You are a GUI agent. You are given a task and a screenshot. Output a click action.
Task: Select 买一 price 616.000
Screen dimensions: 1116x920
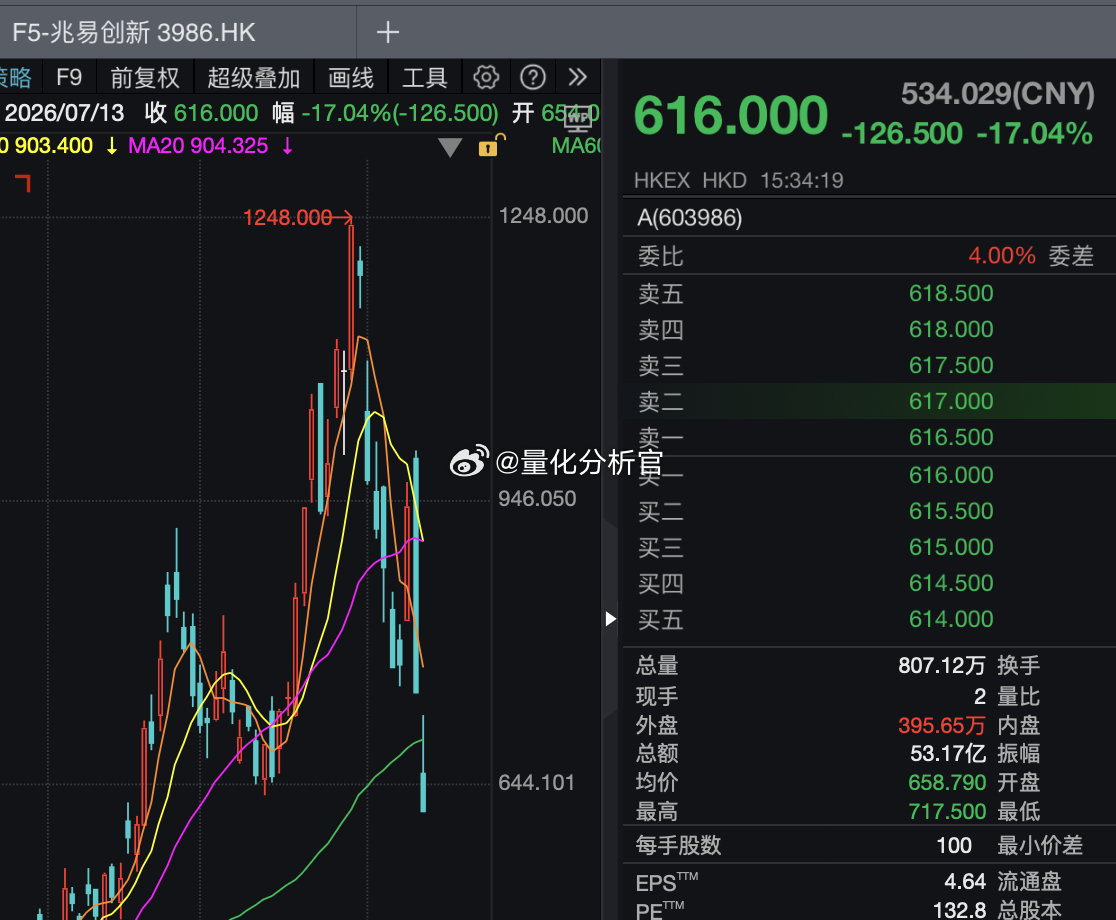click(x=950, y=475)
